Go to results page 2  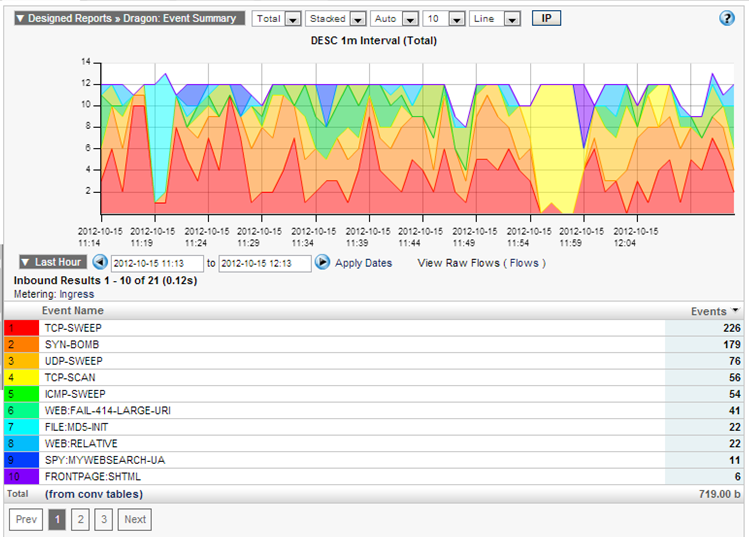point(80,519)
